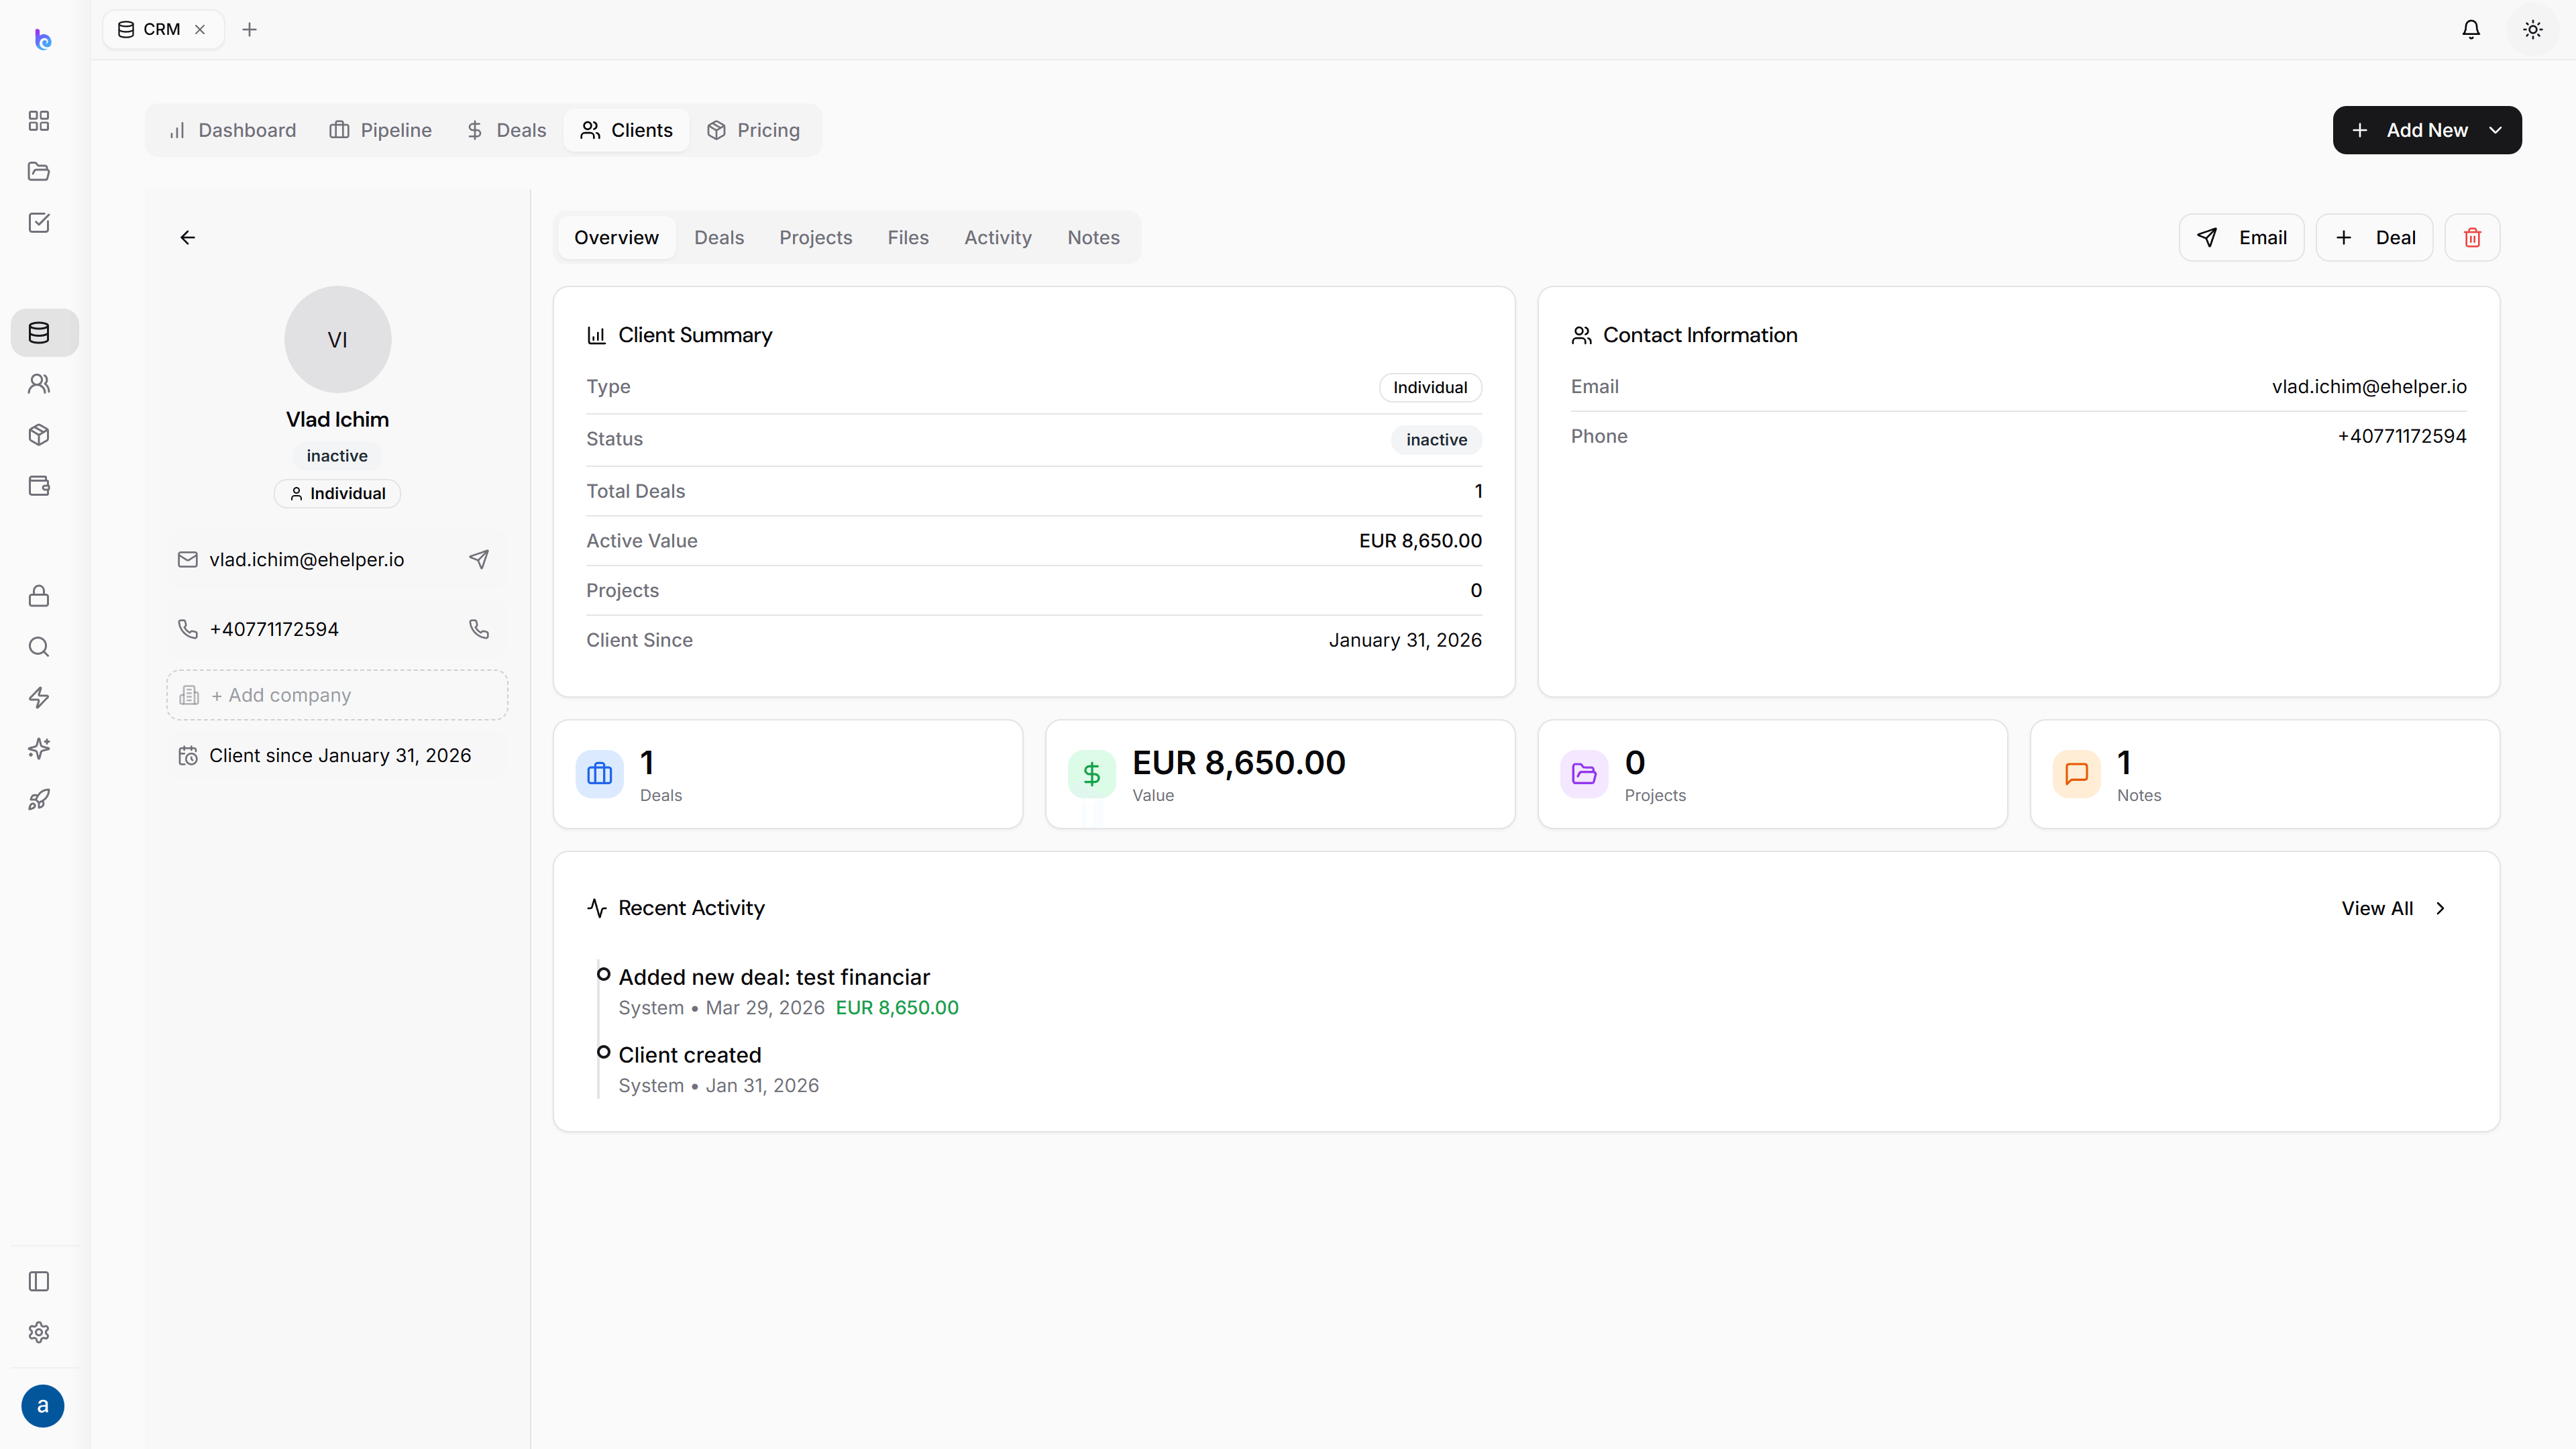Viewport: 2576px width, 1449px height.
Task: Open the lightning bolt icon in sidebar
Action: point(39,698)
